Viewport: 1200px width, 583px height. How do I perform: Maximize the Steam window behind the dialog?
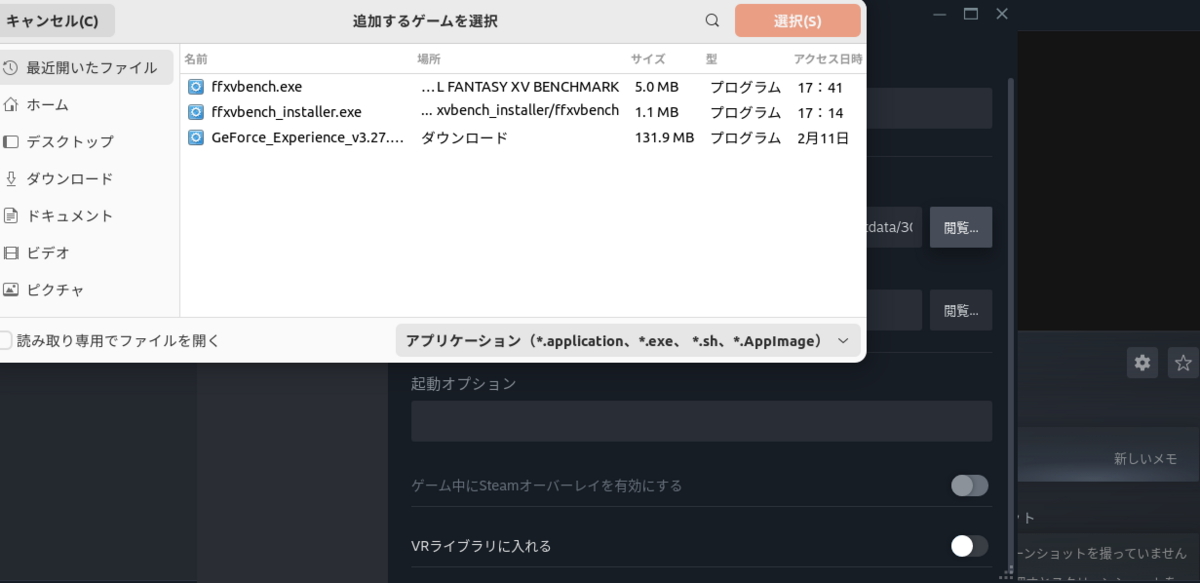click(x=970, y=14)
